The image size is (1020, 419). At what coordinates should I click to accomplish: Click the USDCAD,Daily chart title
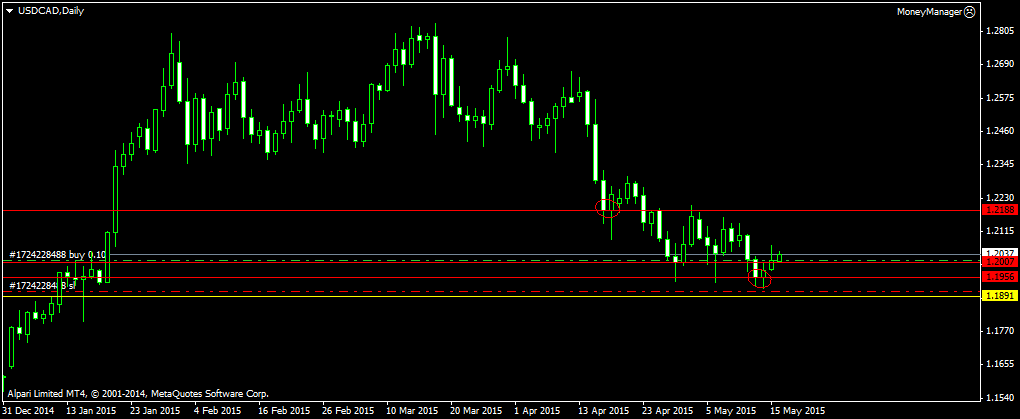(50, 11)
